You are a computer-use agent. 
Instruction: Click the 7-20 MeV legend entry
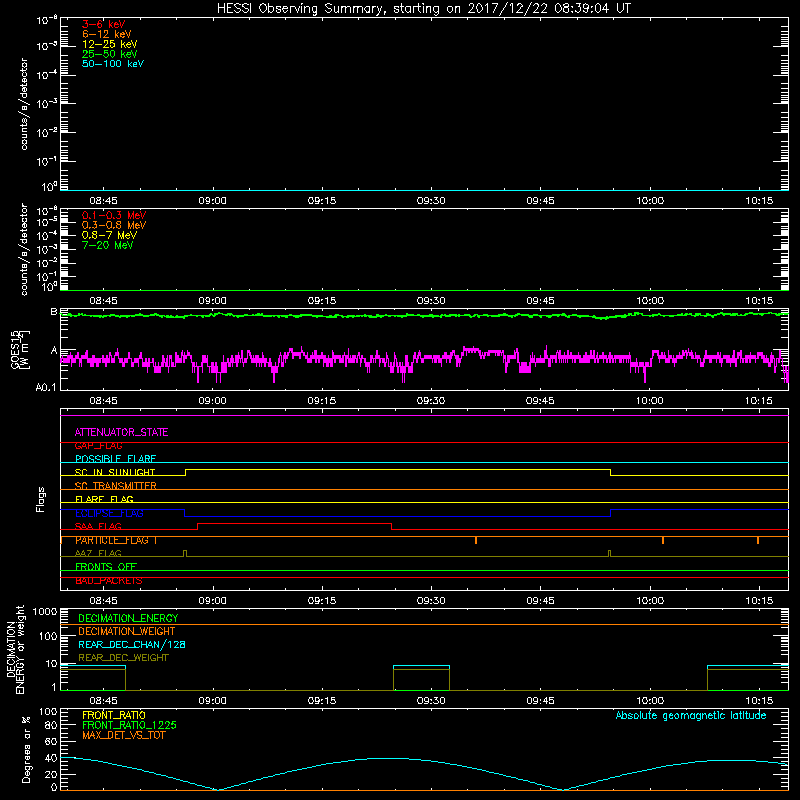(108, 245)
